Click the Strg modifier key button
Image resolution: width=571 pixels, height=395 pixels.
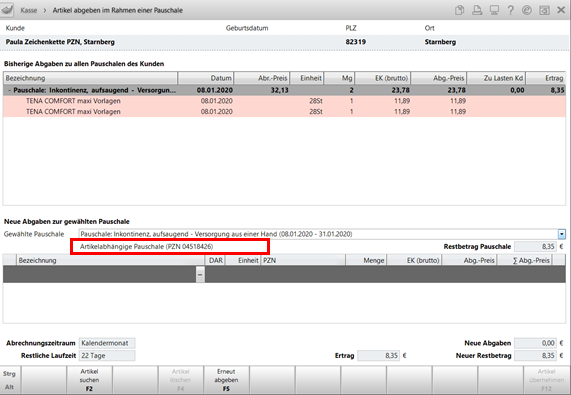click(x=9, y=374)
